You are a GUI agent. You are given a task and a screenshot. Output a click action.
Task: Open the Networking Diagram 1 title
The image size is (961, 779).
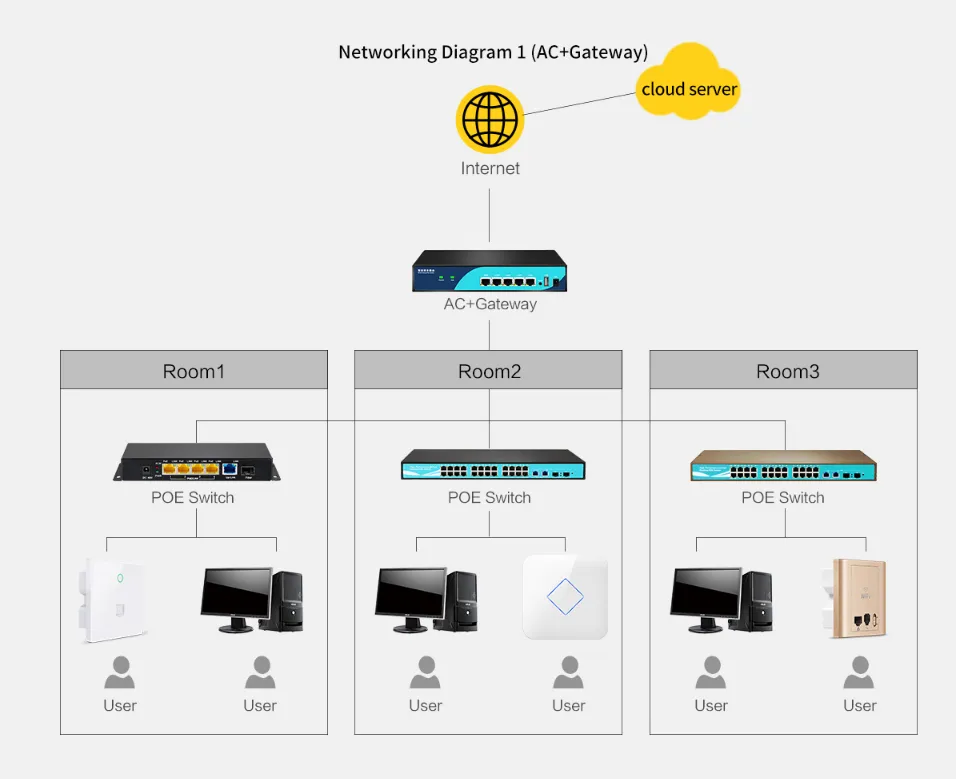point(494,51)
